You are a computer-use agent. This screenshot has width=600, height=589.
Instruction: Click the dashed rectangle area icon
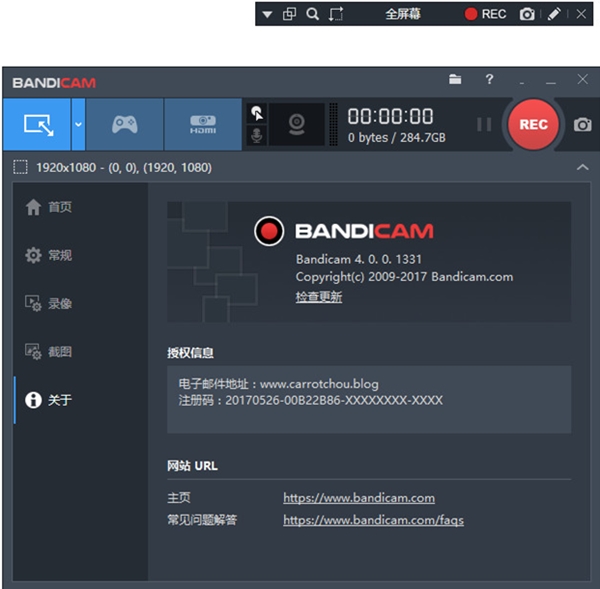(x=20, y=167)
